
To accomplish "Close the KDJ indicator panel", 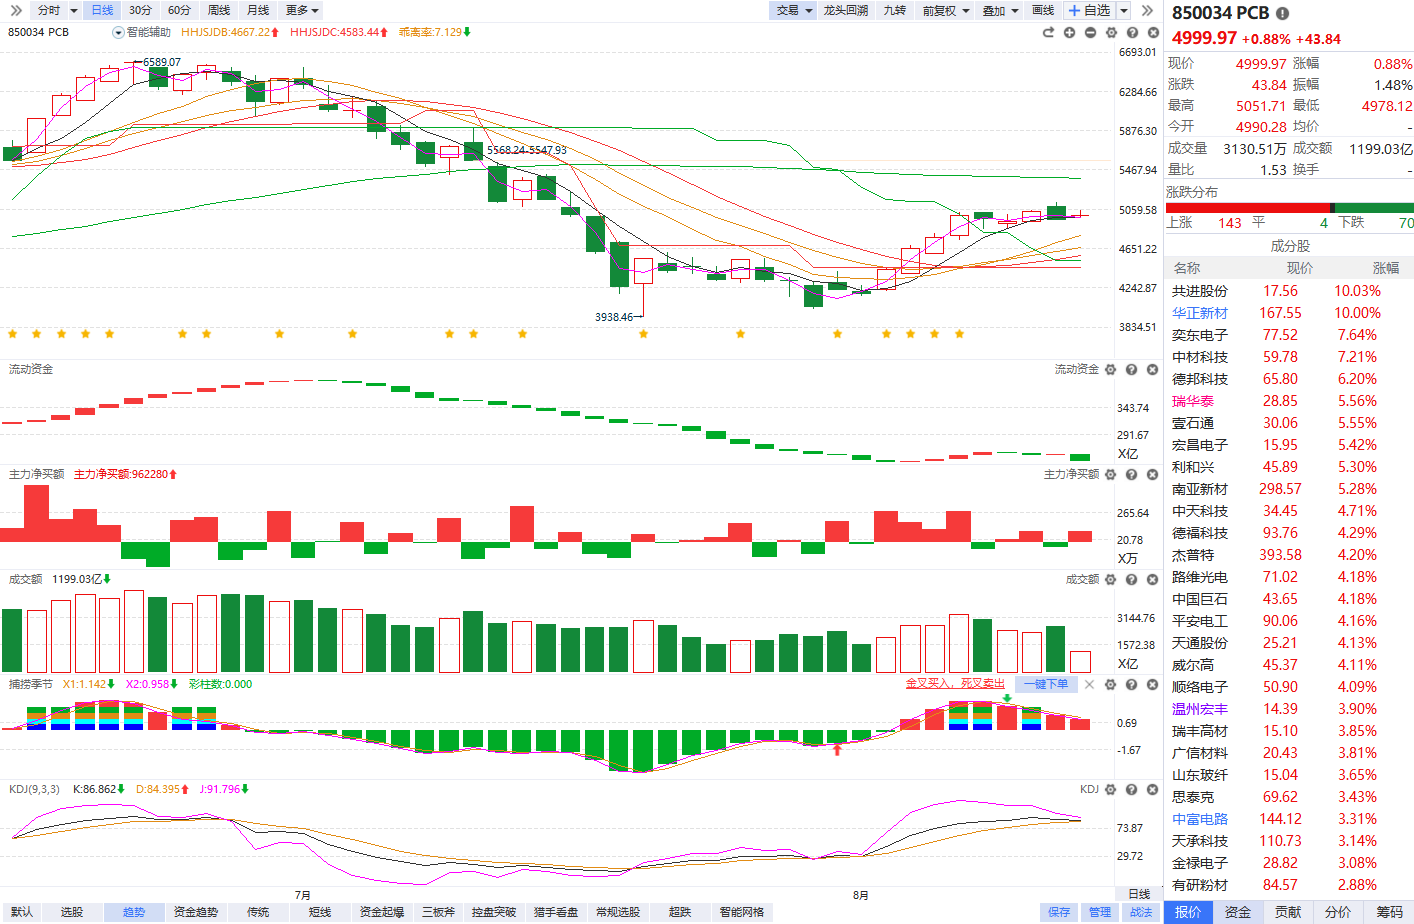I will pos(1152,789).
